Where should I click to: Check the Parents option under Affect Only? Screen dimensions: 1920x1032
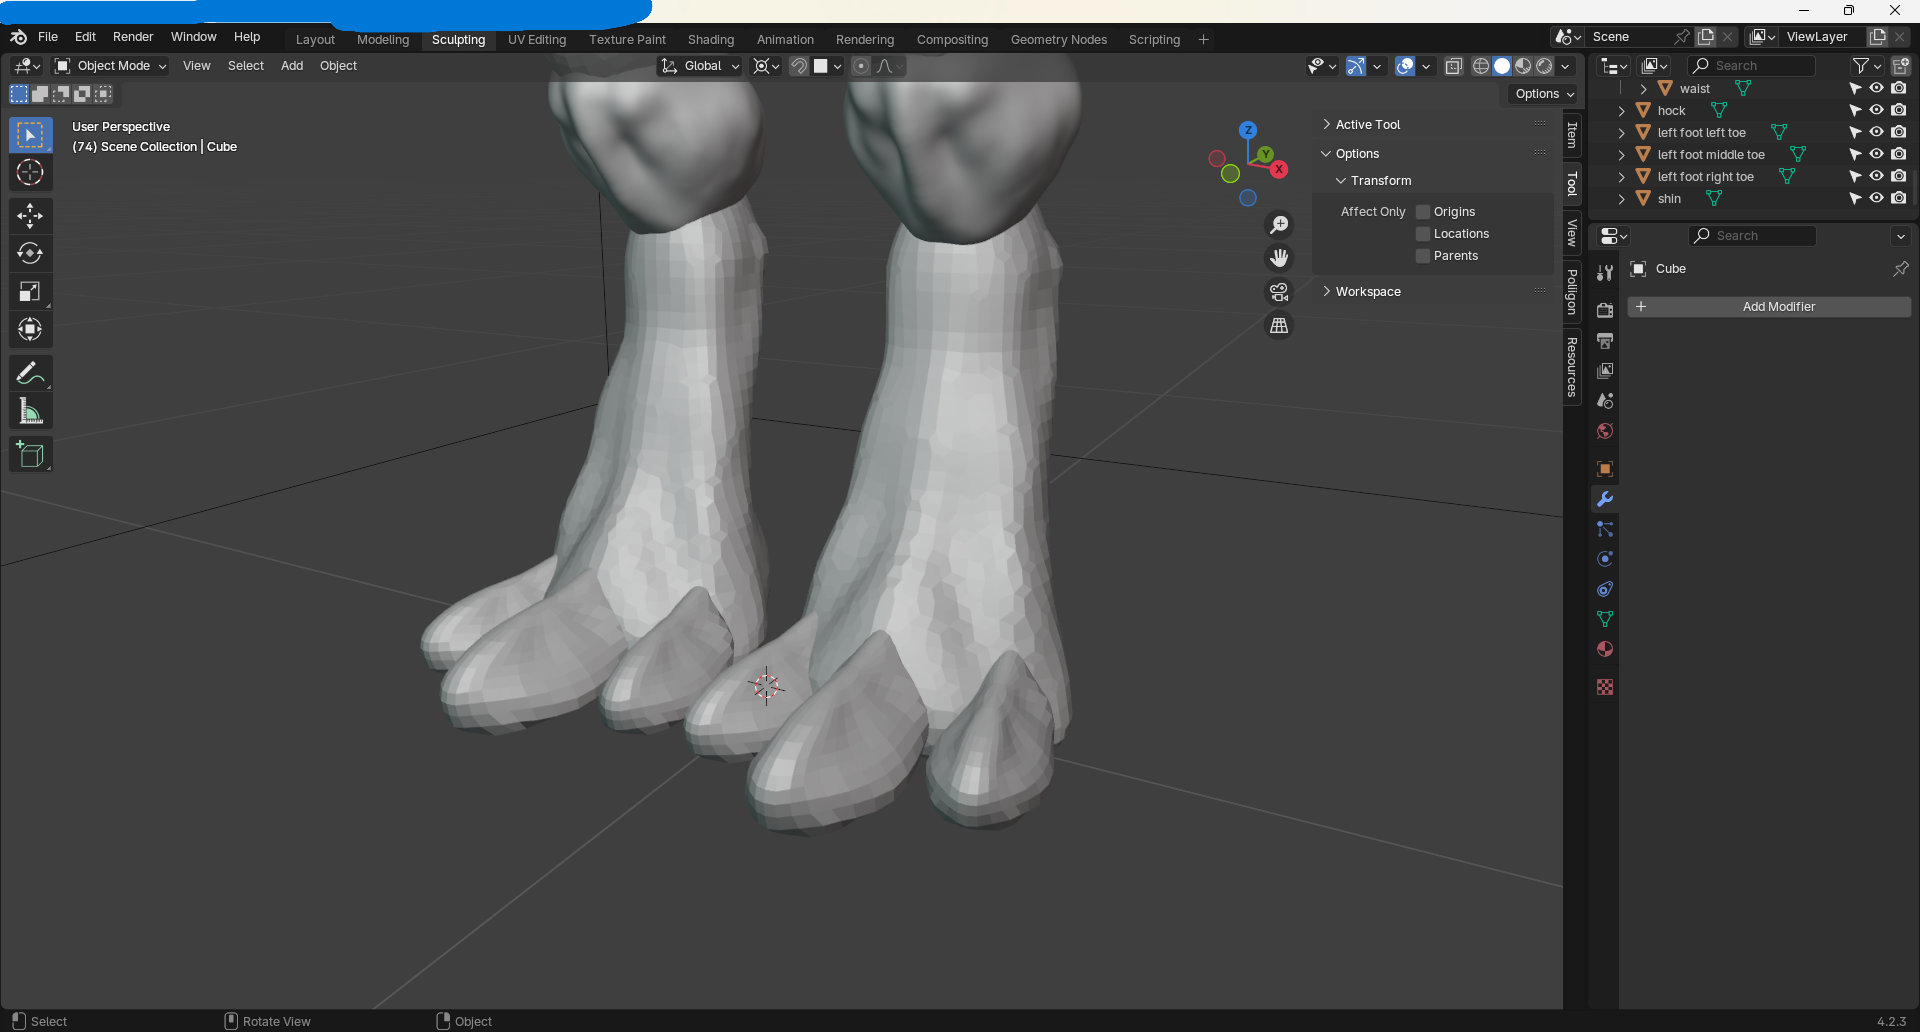coord(1423,256)
